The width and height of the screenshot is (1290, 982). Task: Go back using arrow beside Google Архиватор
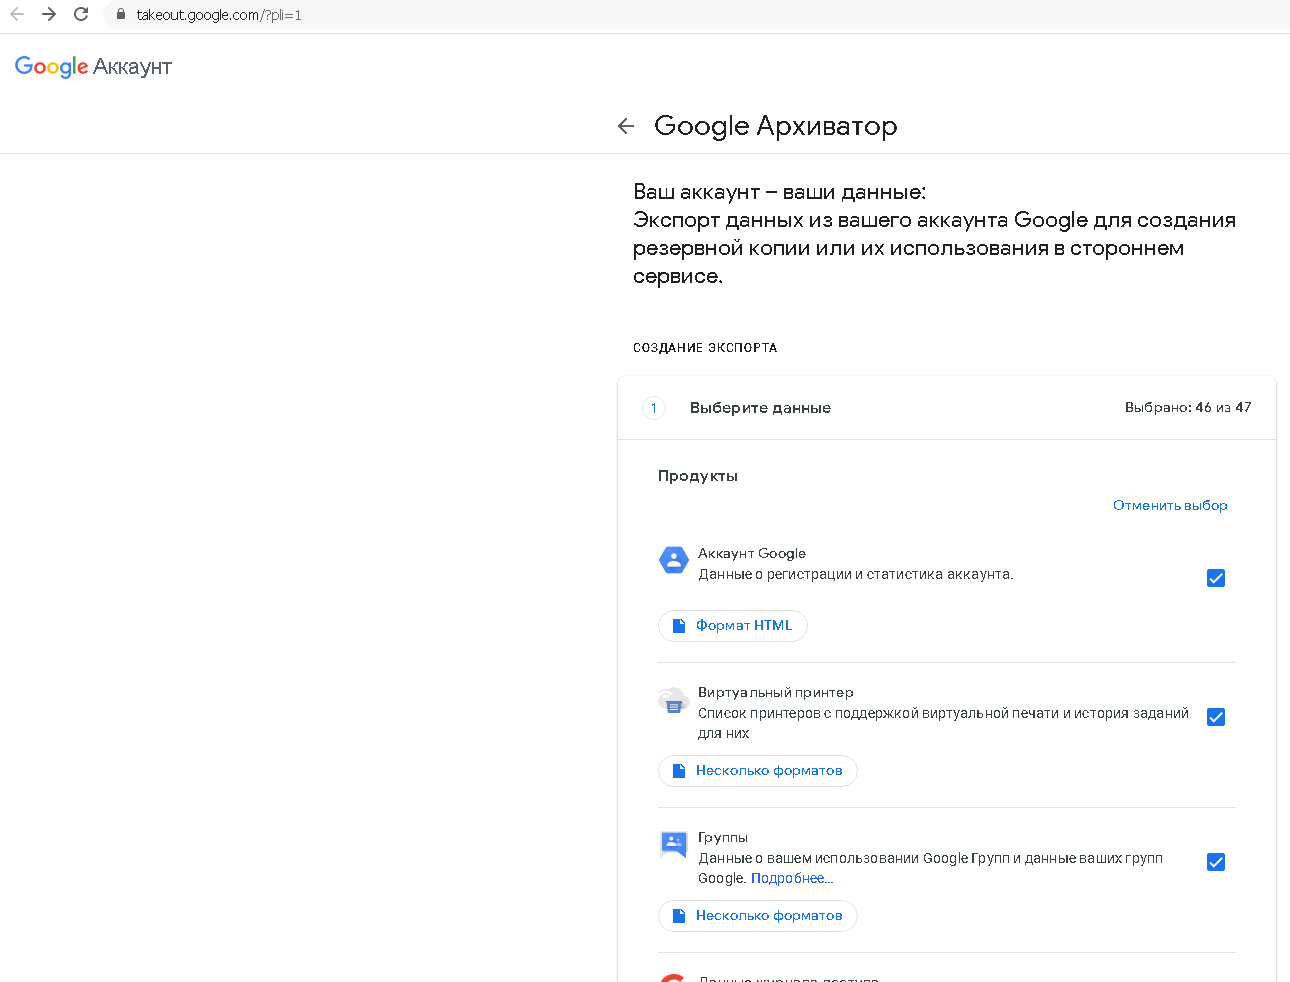click(626, 126)
